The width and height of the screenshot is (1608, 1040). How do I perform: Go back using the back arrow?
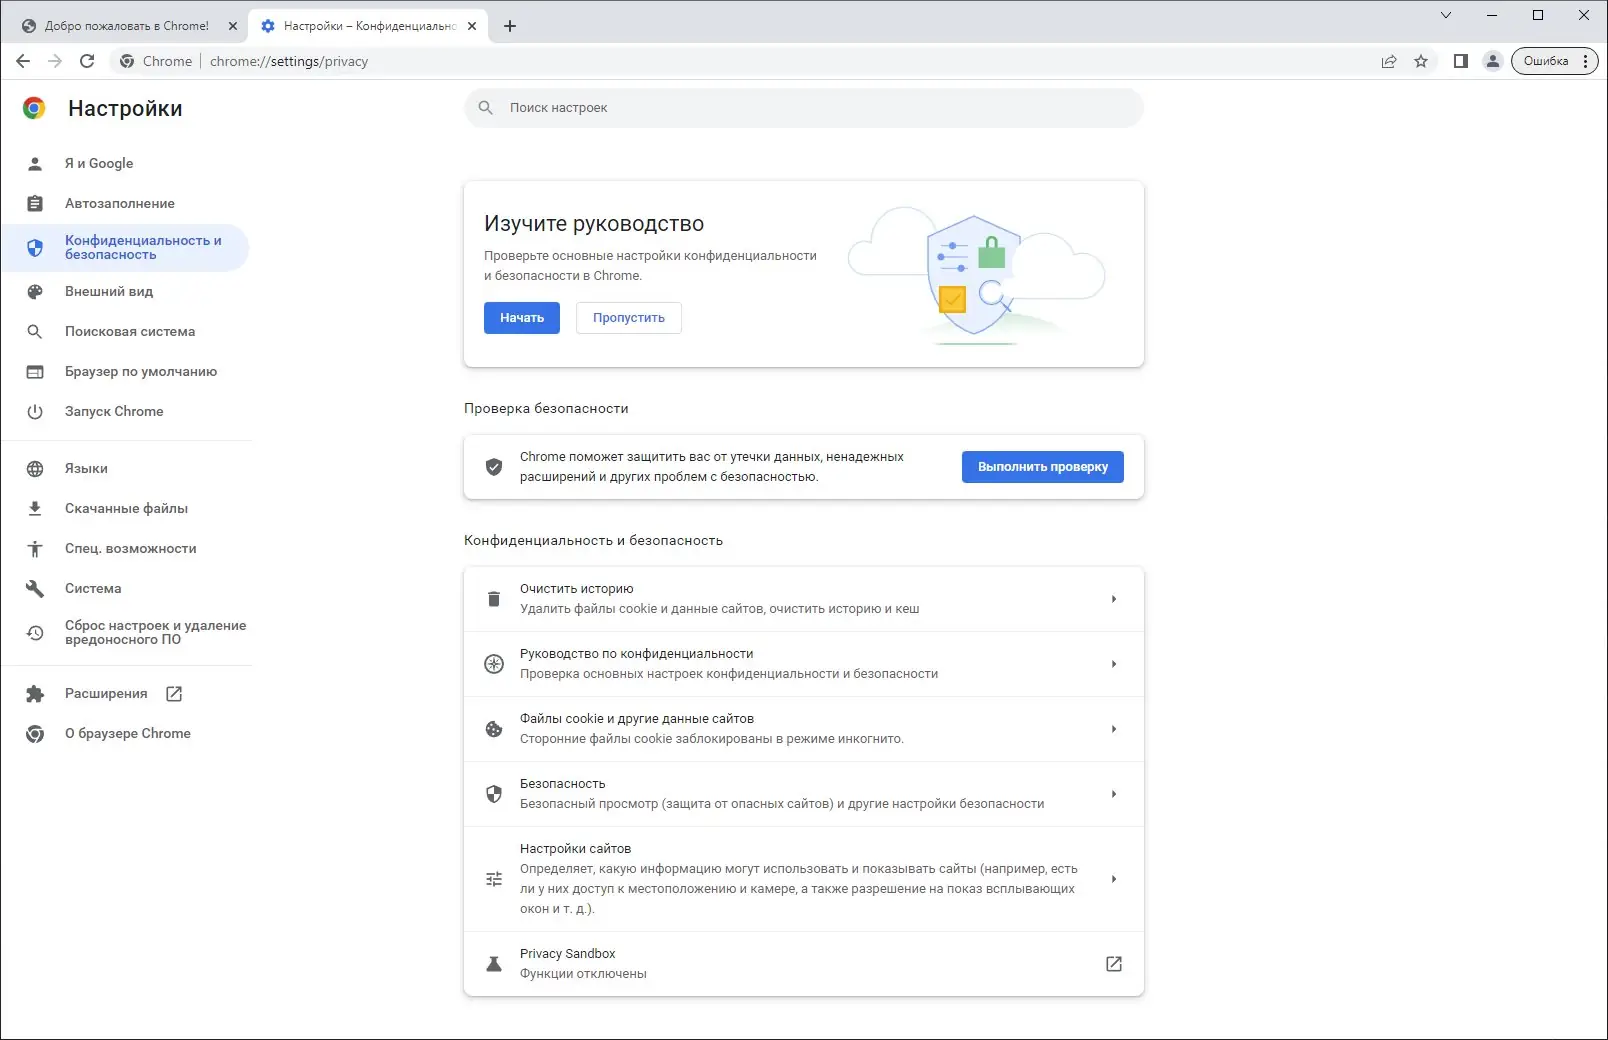click(x=23, y=61)
